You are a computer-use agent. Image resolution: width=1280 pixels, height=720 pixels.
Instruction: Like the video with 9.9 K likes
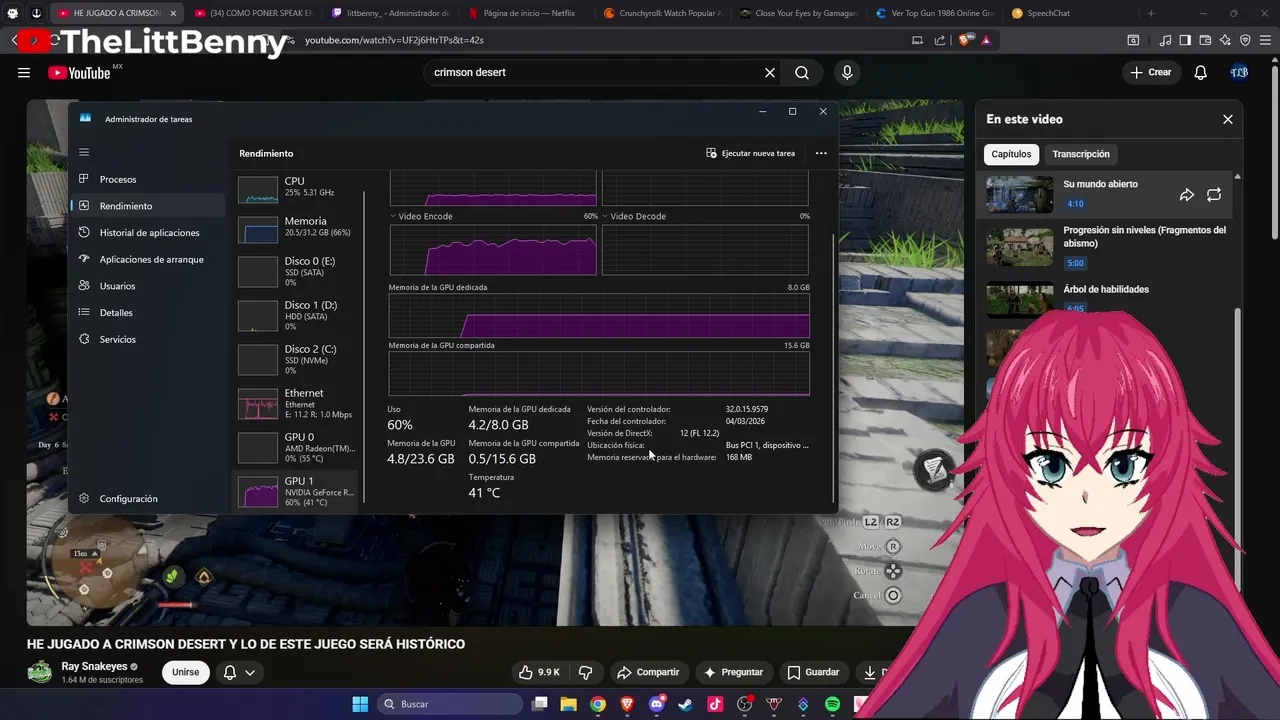coord(540,672)
